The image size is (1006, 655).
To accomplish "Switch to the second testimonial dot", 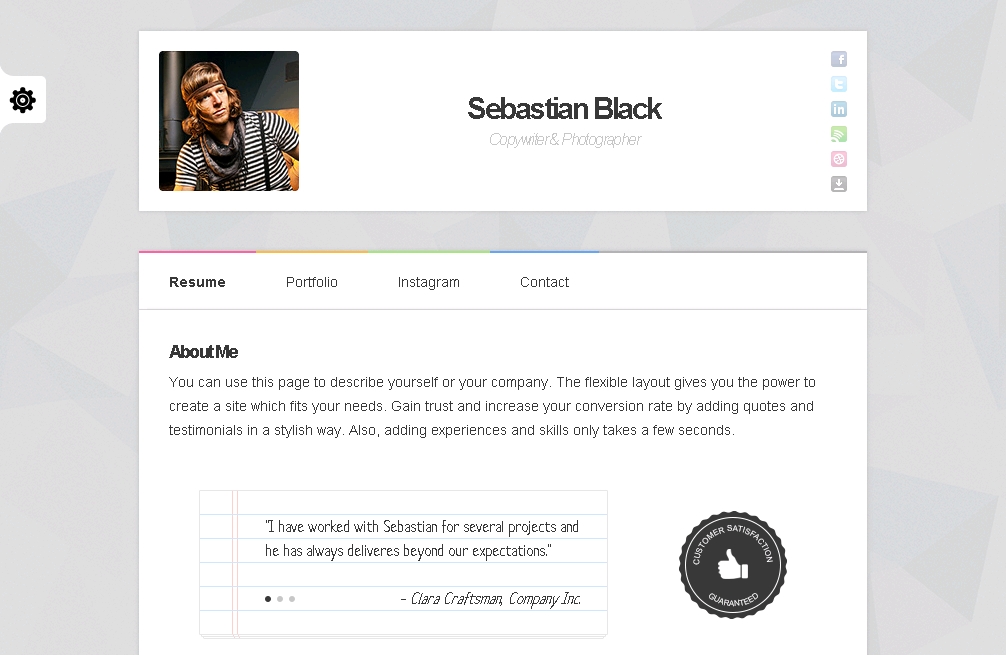I will (280, 599).
